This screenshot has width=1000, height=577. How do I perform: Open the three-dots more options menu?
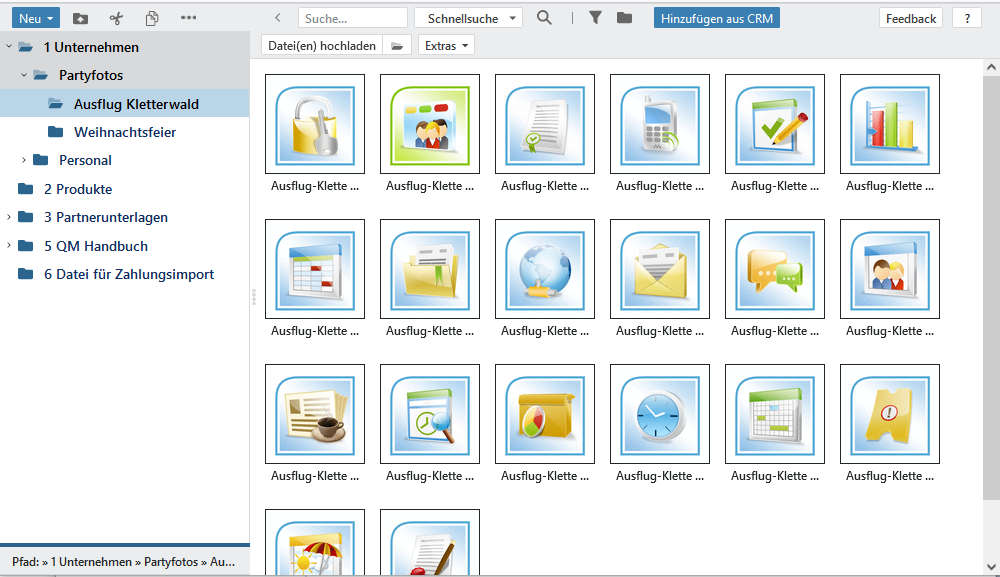[188, 18]
